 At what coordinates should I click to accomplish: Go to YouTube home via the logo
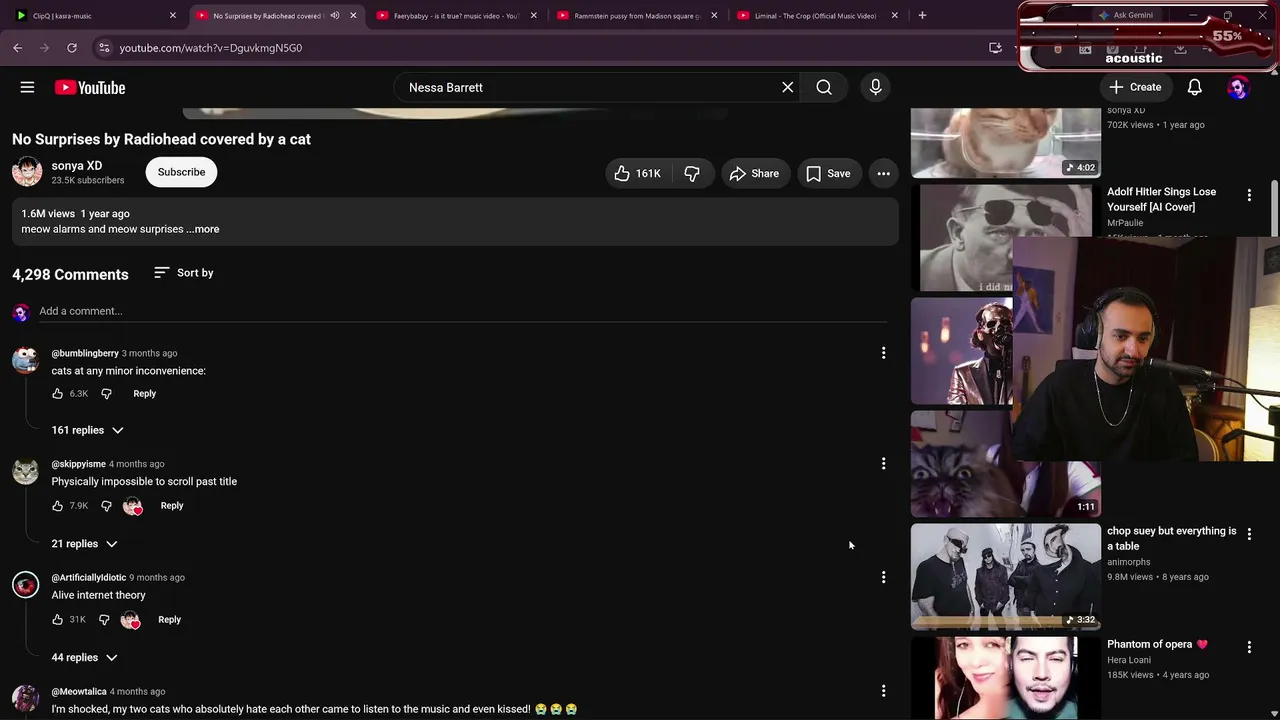(x=90, y=87)
